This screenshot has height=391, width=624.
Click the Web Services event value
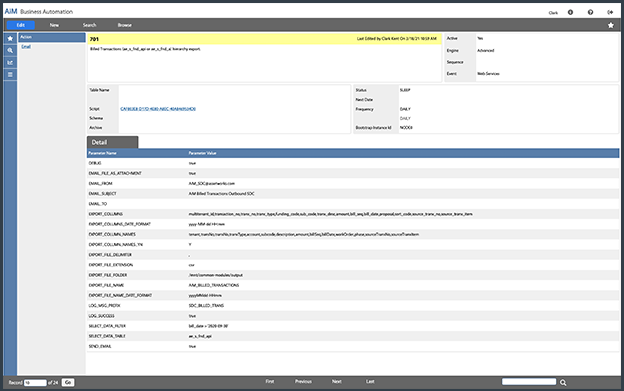click(x=488, y=74)
